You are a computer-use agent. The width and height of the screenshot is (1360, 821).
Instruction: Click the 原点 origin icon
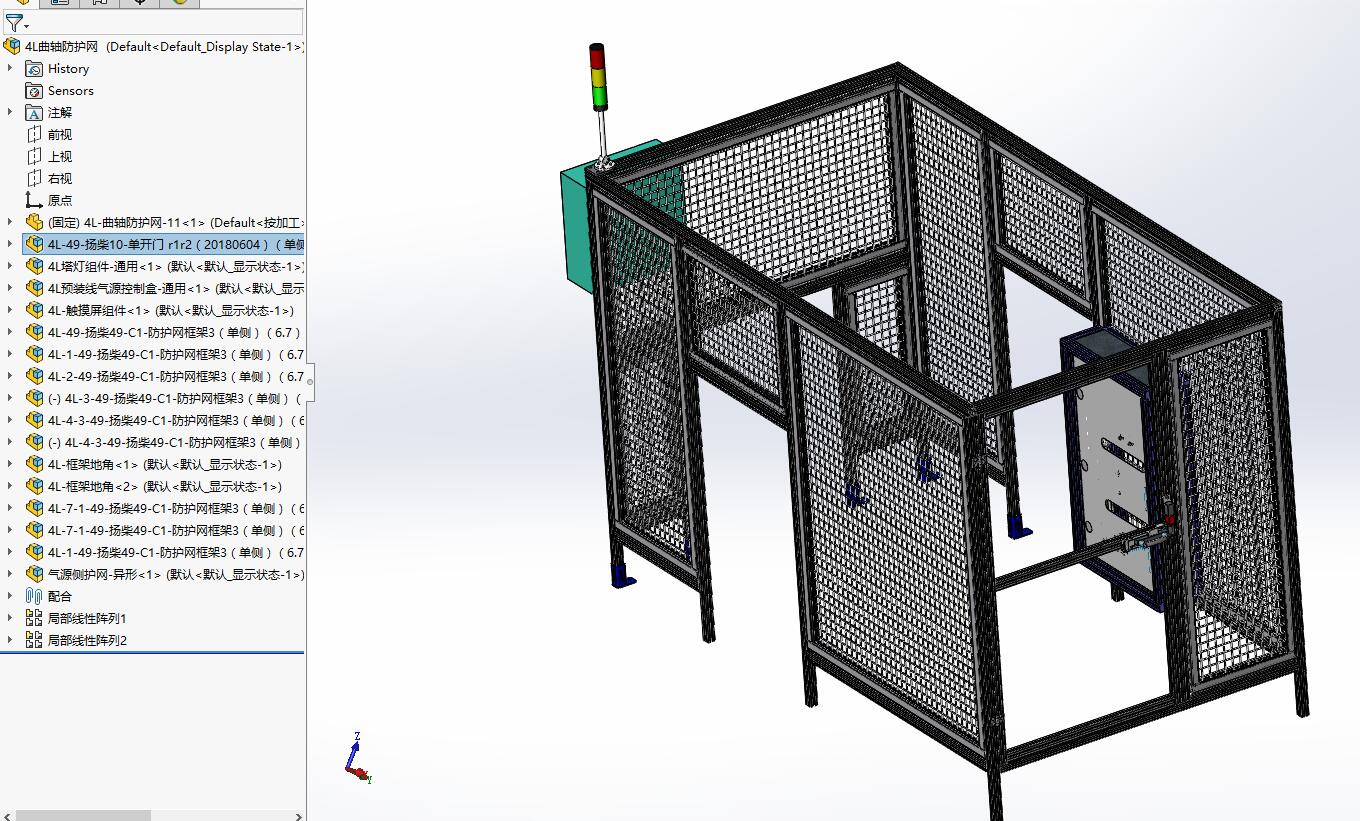tap(34, 201)
